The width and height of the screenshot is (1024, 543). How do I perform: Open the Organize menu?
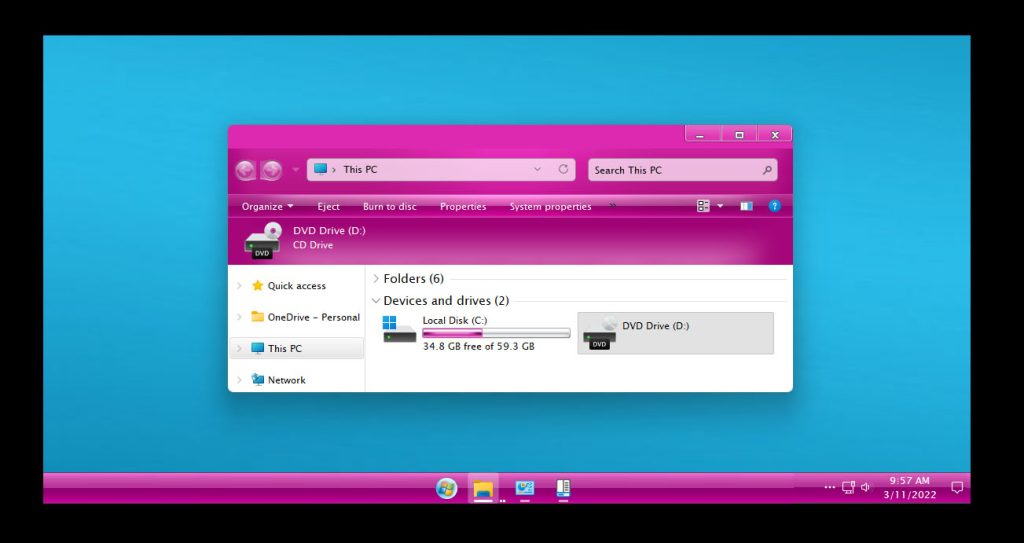tap(267, 206)
